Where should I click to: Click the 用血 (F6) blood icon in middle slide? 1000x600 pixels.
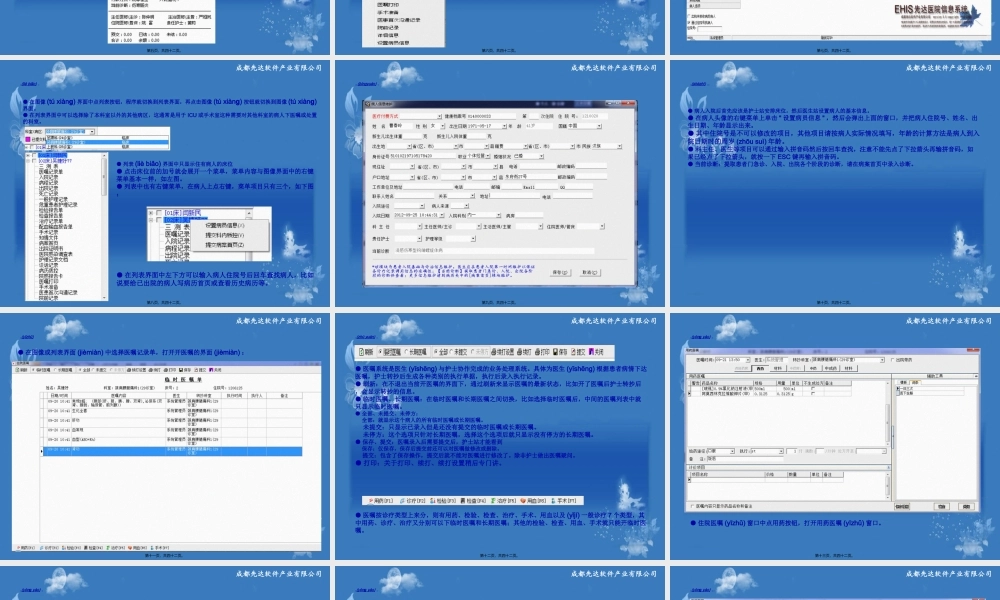(532, 500)
